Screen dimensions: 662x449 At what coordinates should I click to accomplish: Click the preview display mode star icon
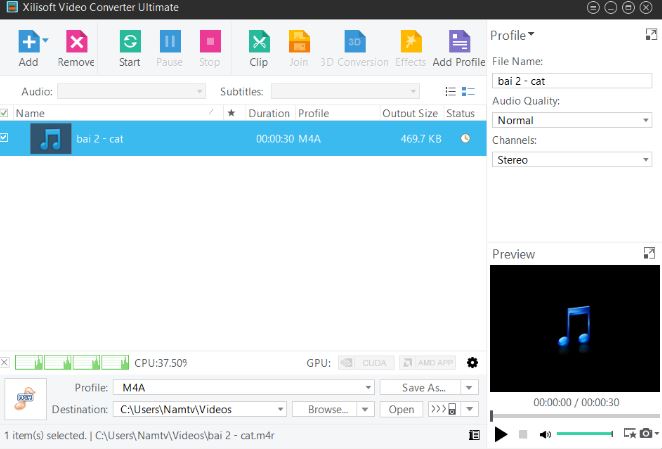[630, 433]
